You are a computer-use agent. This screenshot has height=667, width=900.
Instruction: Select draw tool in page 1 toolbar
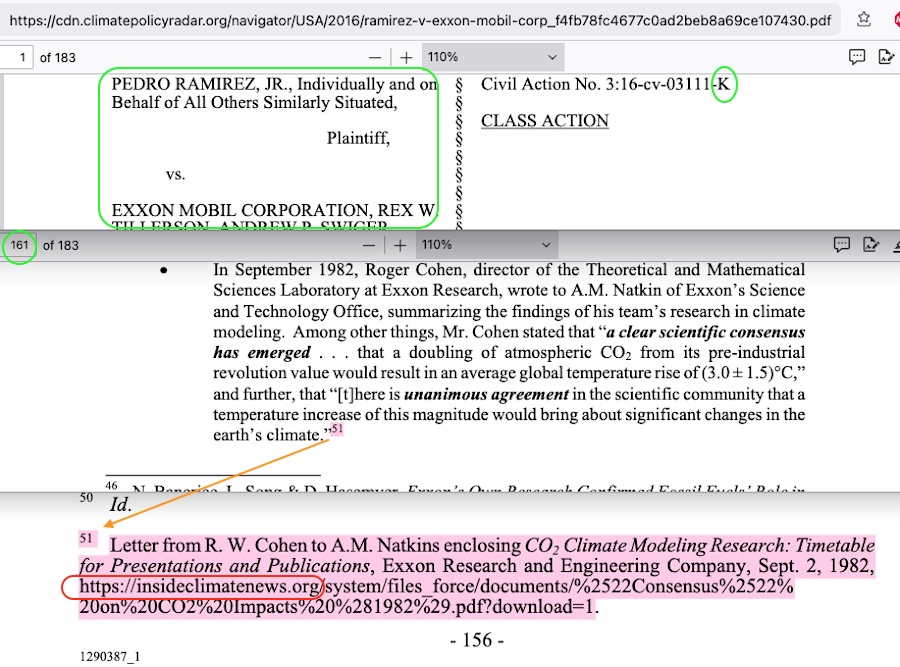885,58
